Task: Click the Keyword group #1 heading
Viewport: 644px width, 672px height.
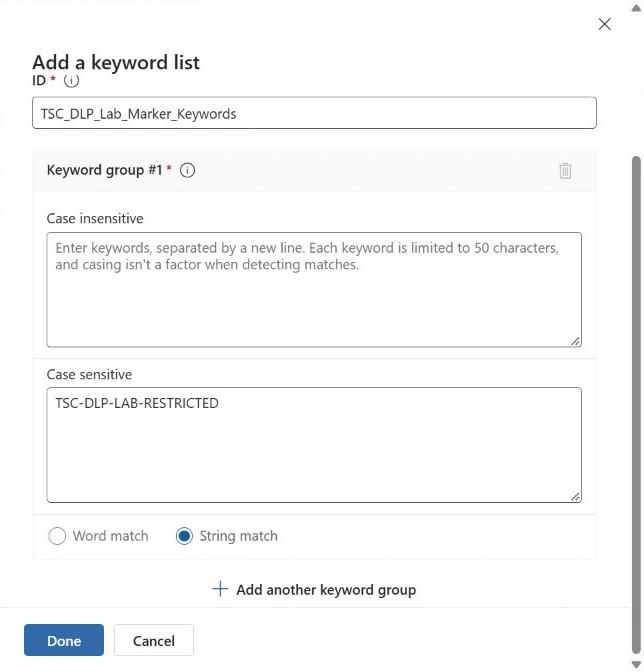Action: click(105, 170)
